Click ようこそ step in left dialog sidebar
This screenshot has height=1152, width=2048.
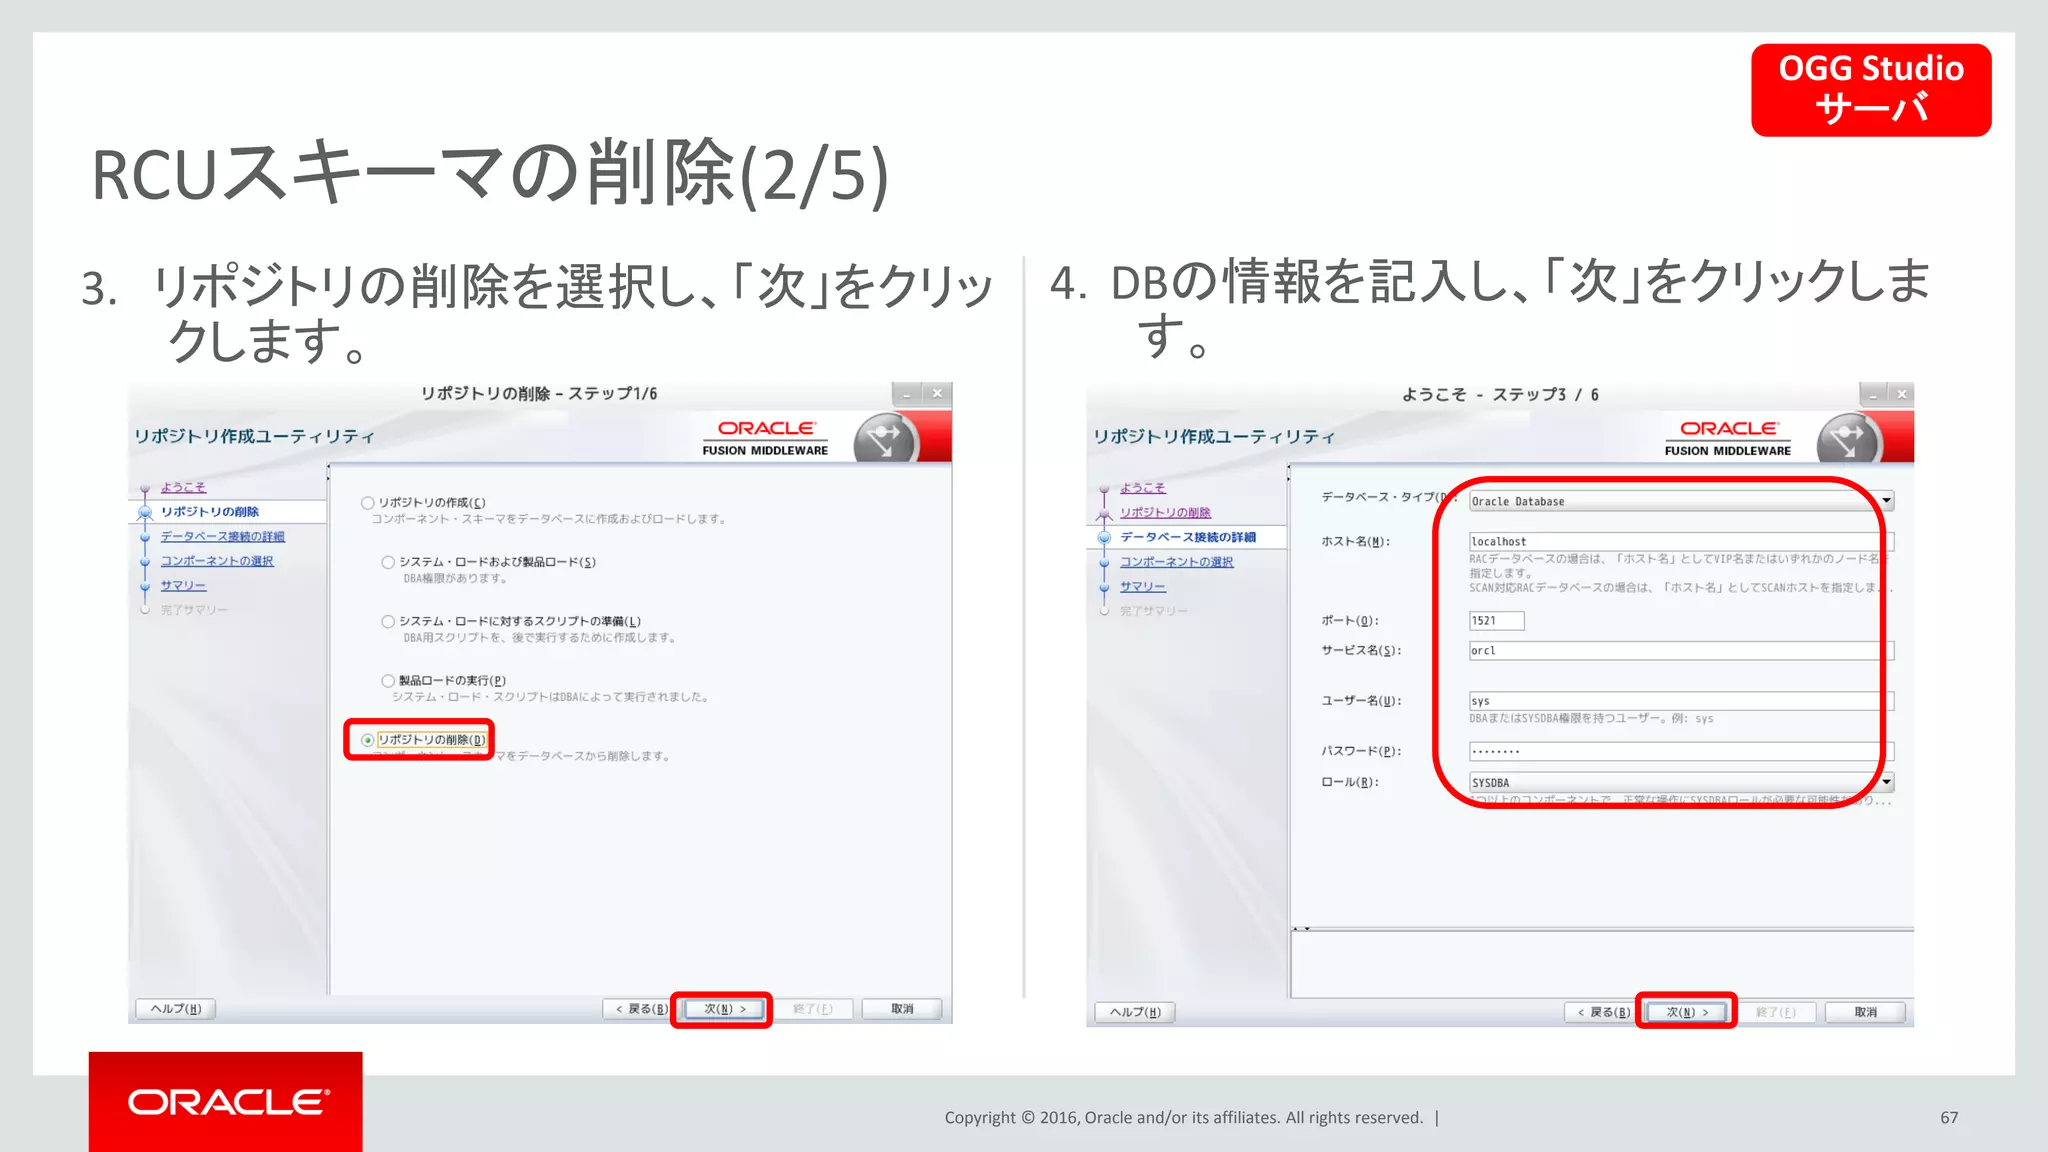click(x=183, y=487)
